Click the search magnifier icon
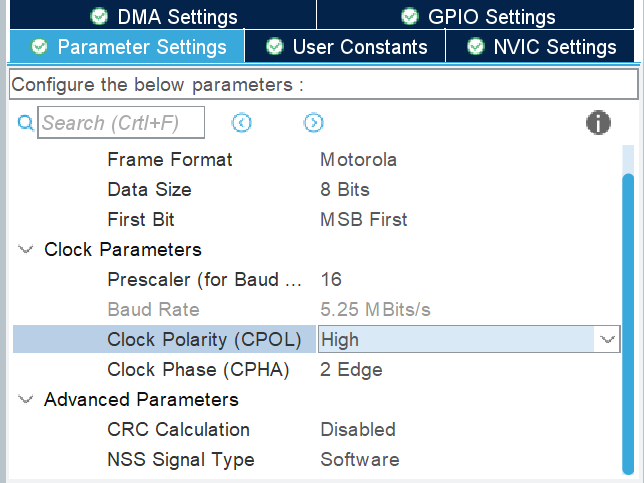 tap(25, 123)
